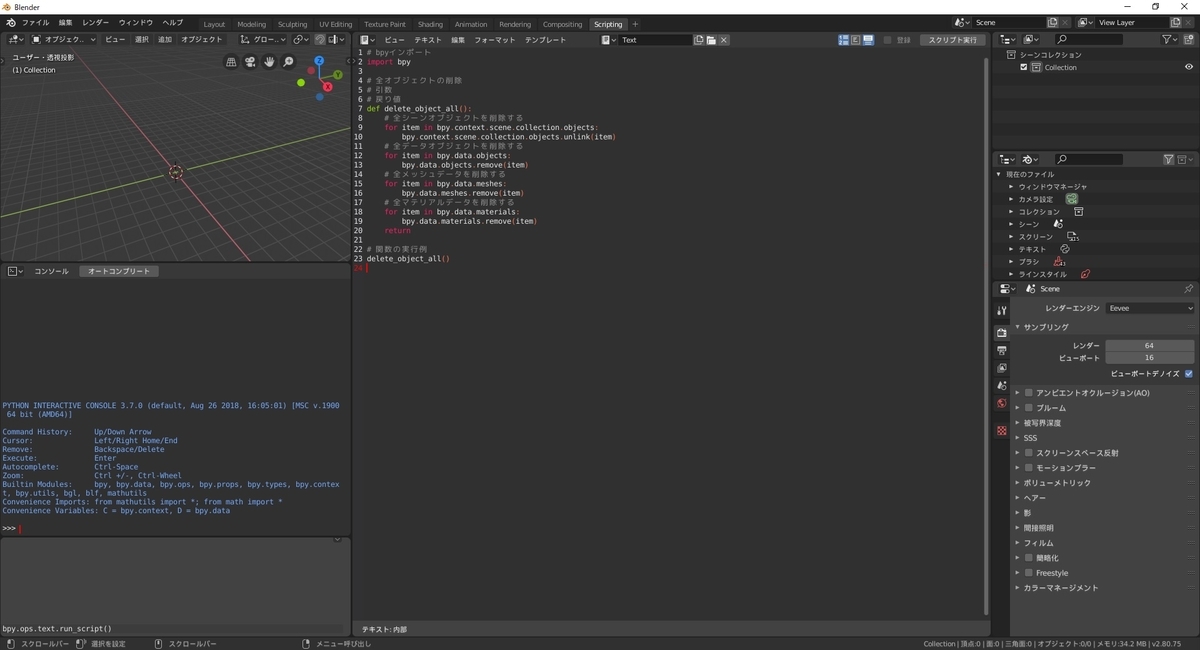Click the perspective/orthographic grid view icon
Screen dimensions: 1200x650
click(231, 62)
